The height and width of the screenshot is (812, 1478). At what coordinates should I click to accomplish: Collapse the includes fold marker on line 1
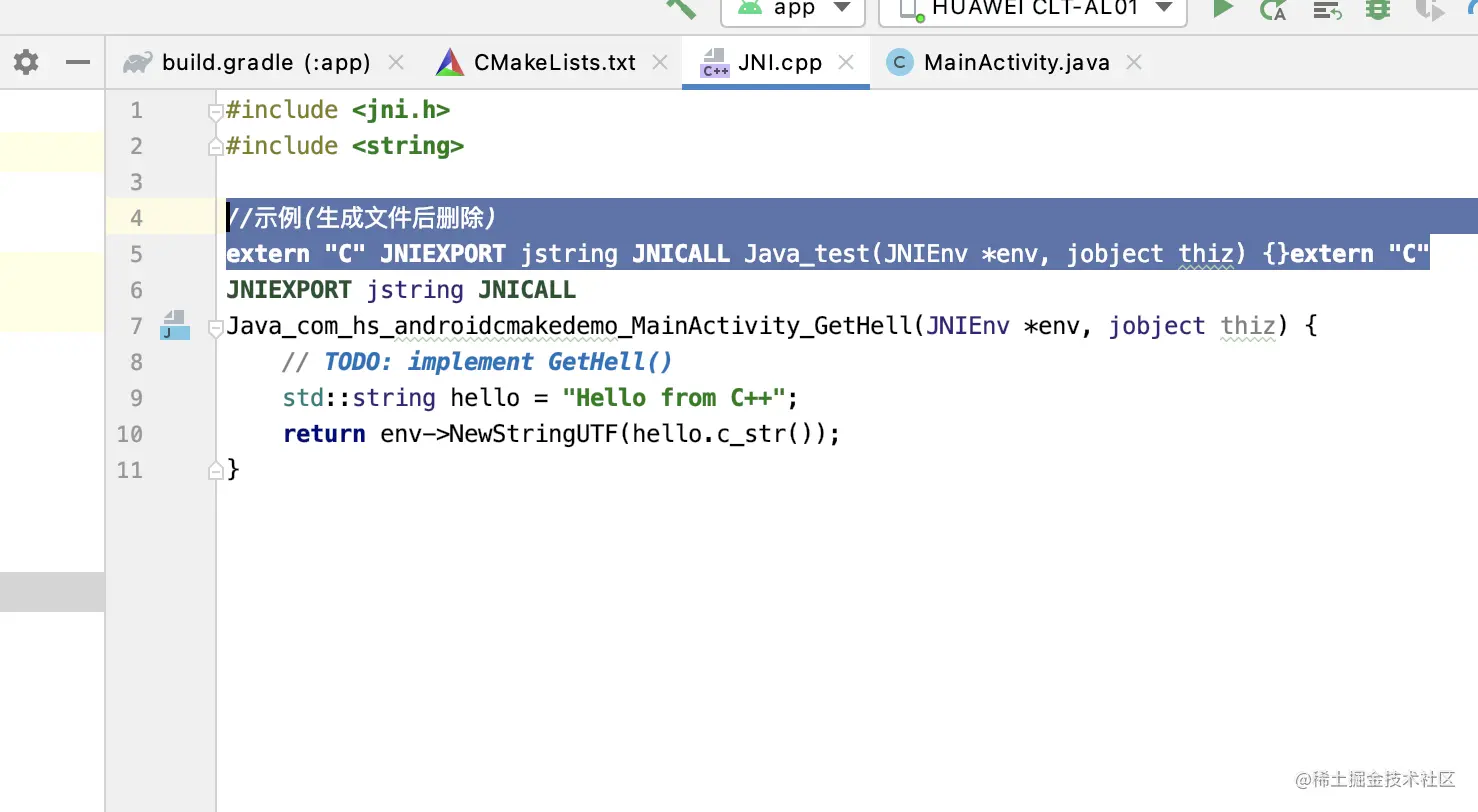click(x=215, y=111)
